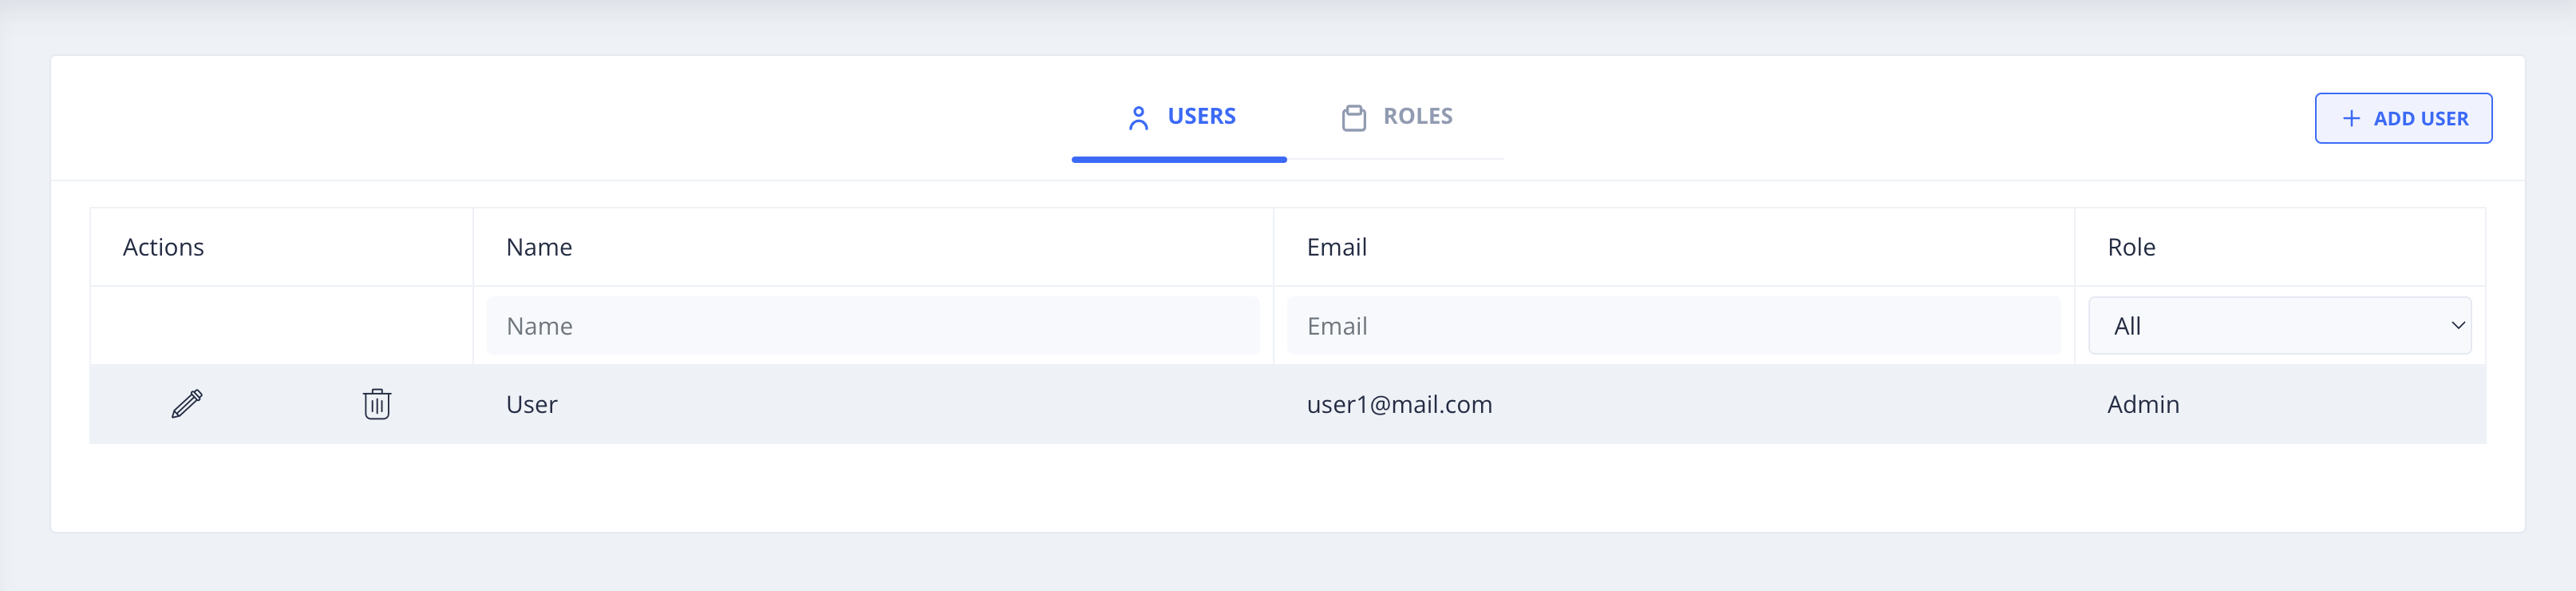Click the person icon on Users tab
Image resolution: width=2576 pixels, height=591 pixels.
(x=1138, y=118)
